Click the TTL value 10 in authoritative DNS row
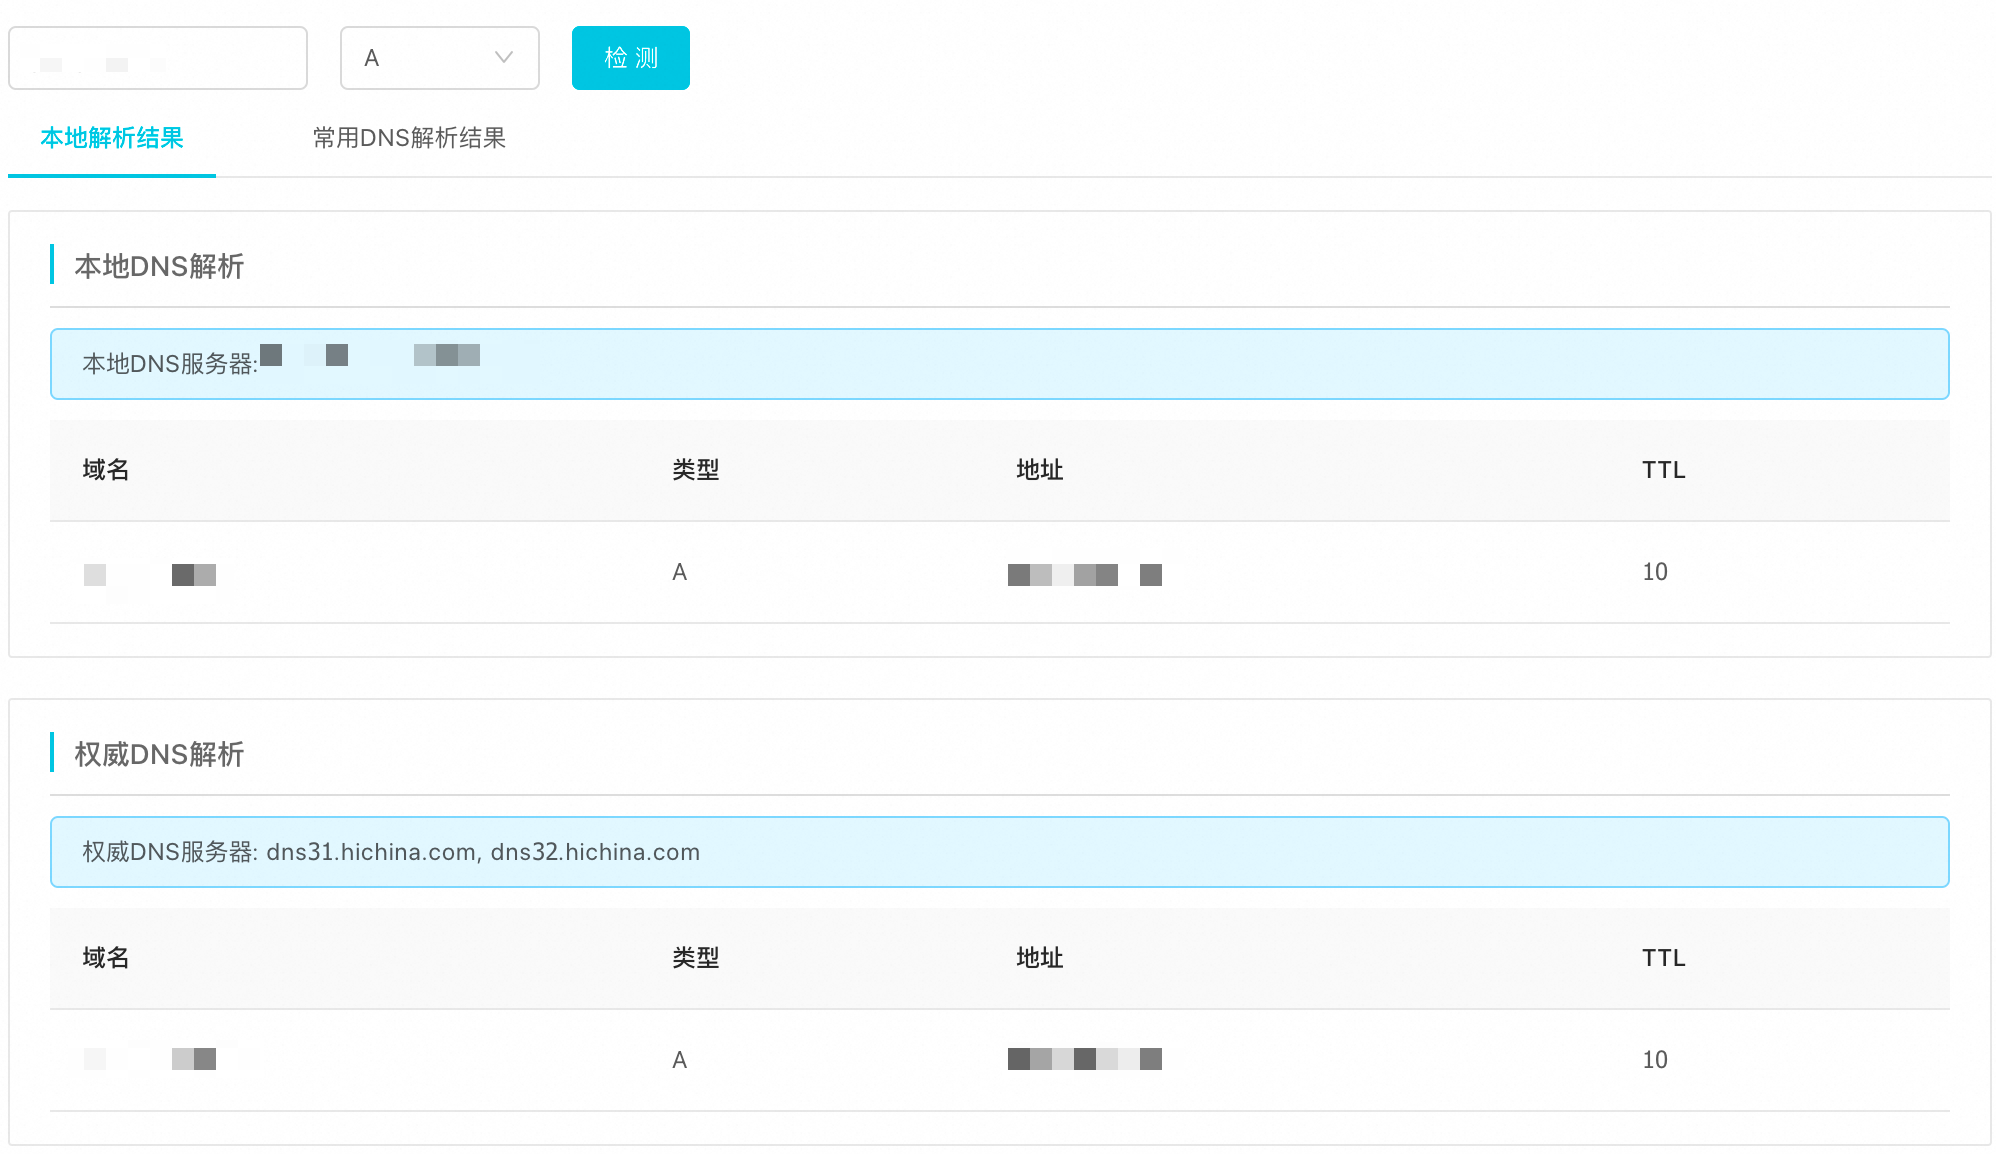 (x=1655, y=1060)
